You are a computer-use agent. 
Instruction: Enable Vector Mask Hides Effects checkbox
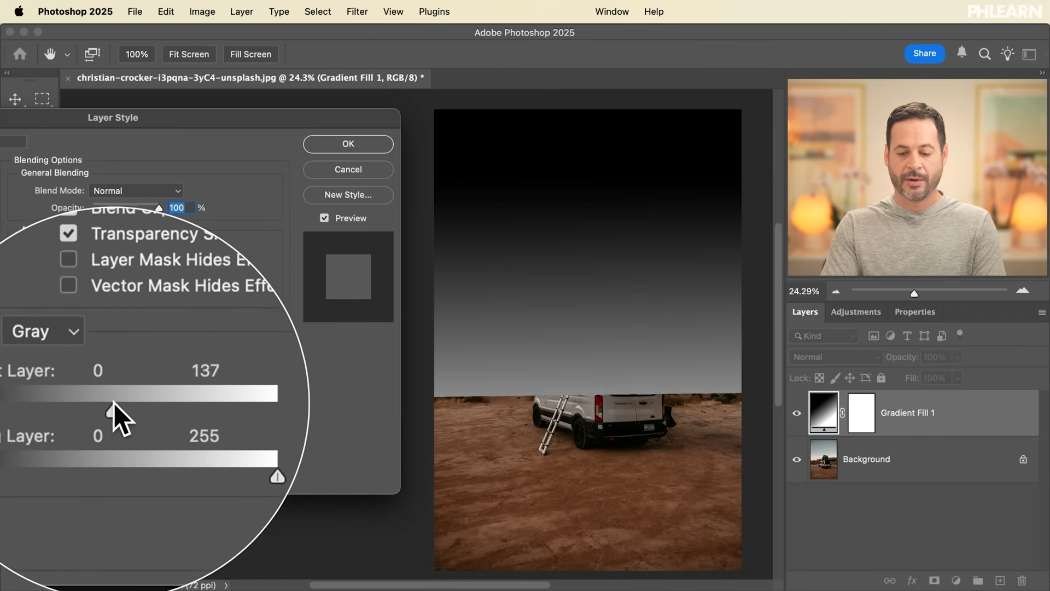pos(68,285)
